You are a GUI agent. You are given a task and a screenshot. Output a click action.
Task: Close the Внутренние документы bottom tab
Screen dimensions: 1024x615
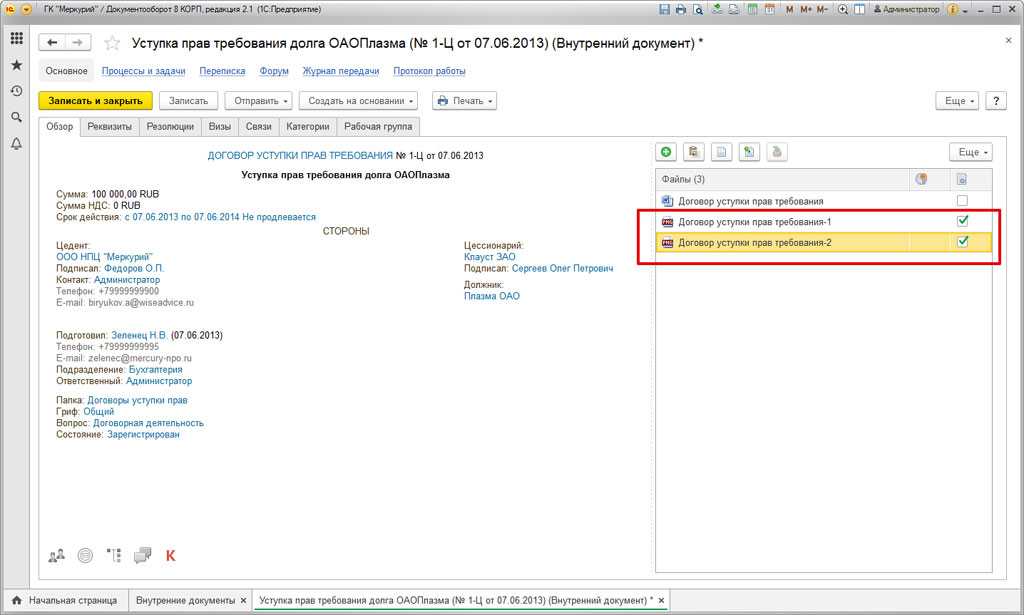click(x=243, y=601)
